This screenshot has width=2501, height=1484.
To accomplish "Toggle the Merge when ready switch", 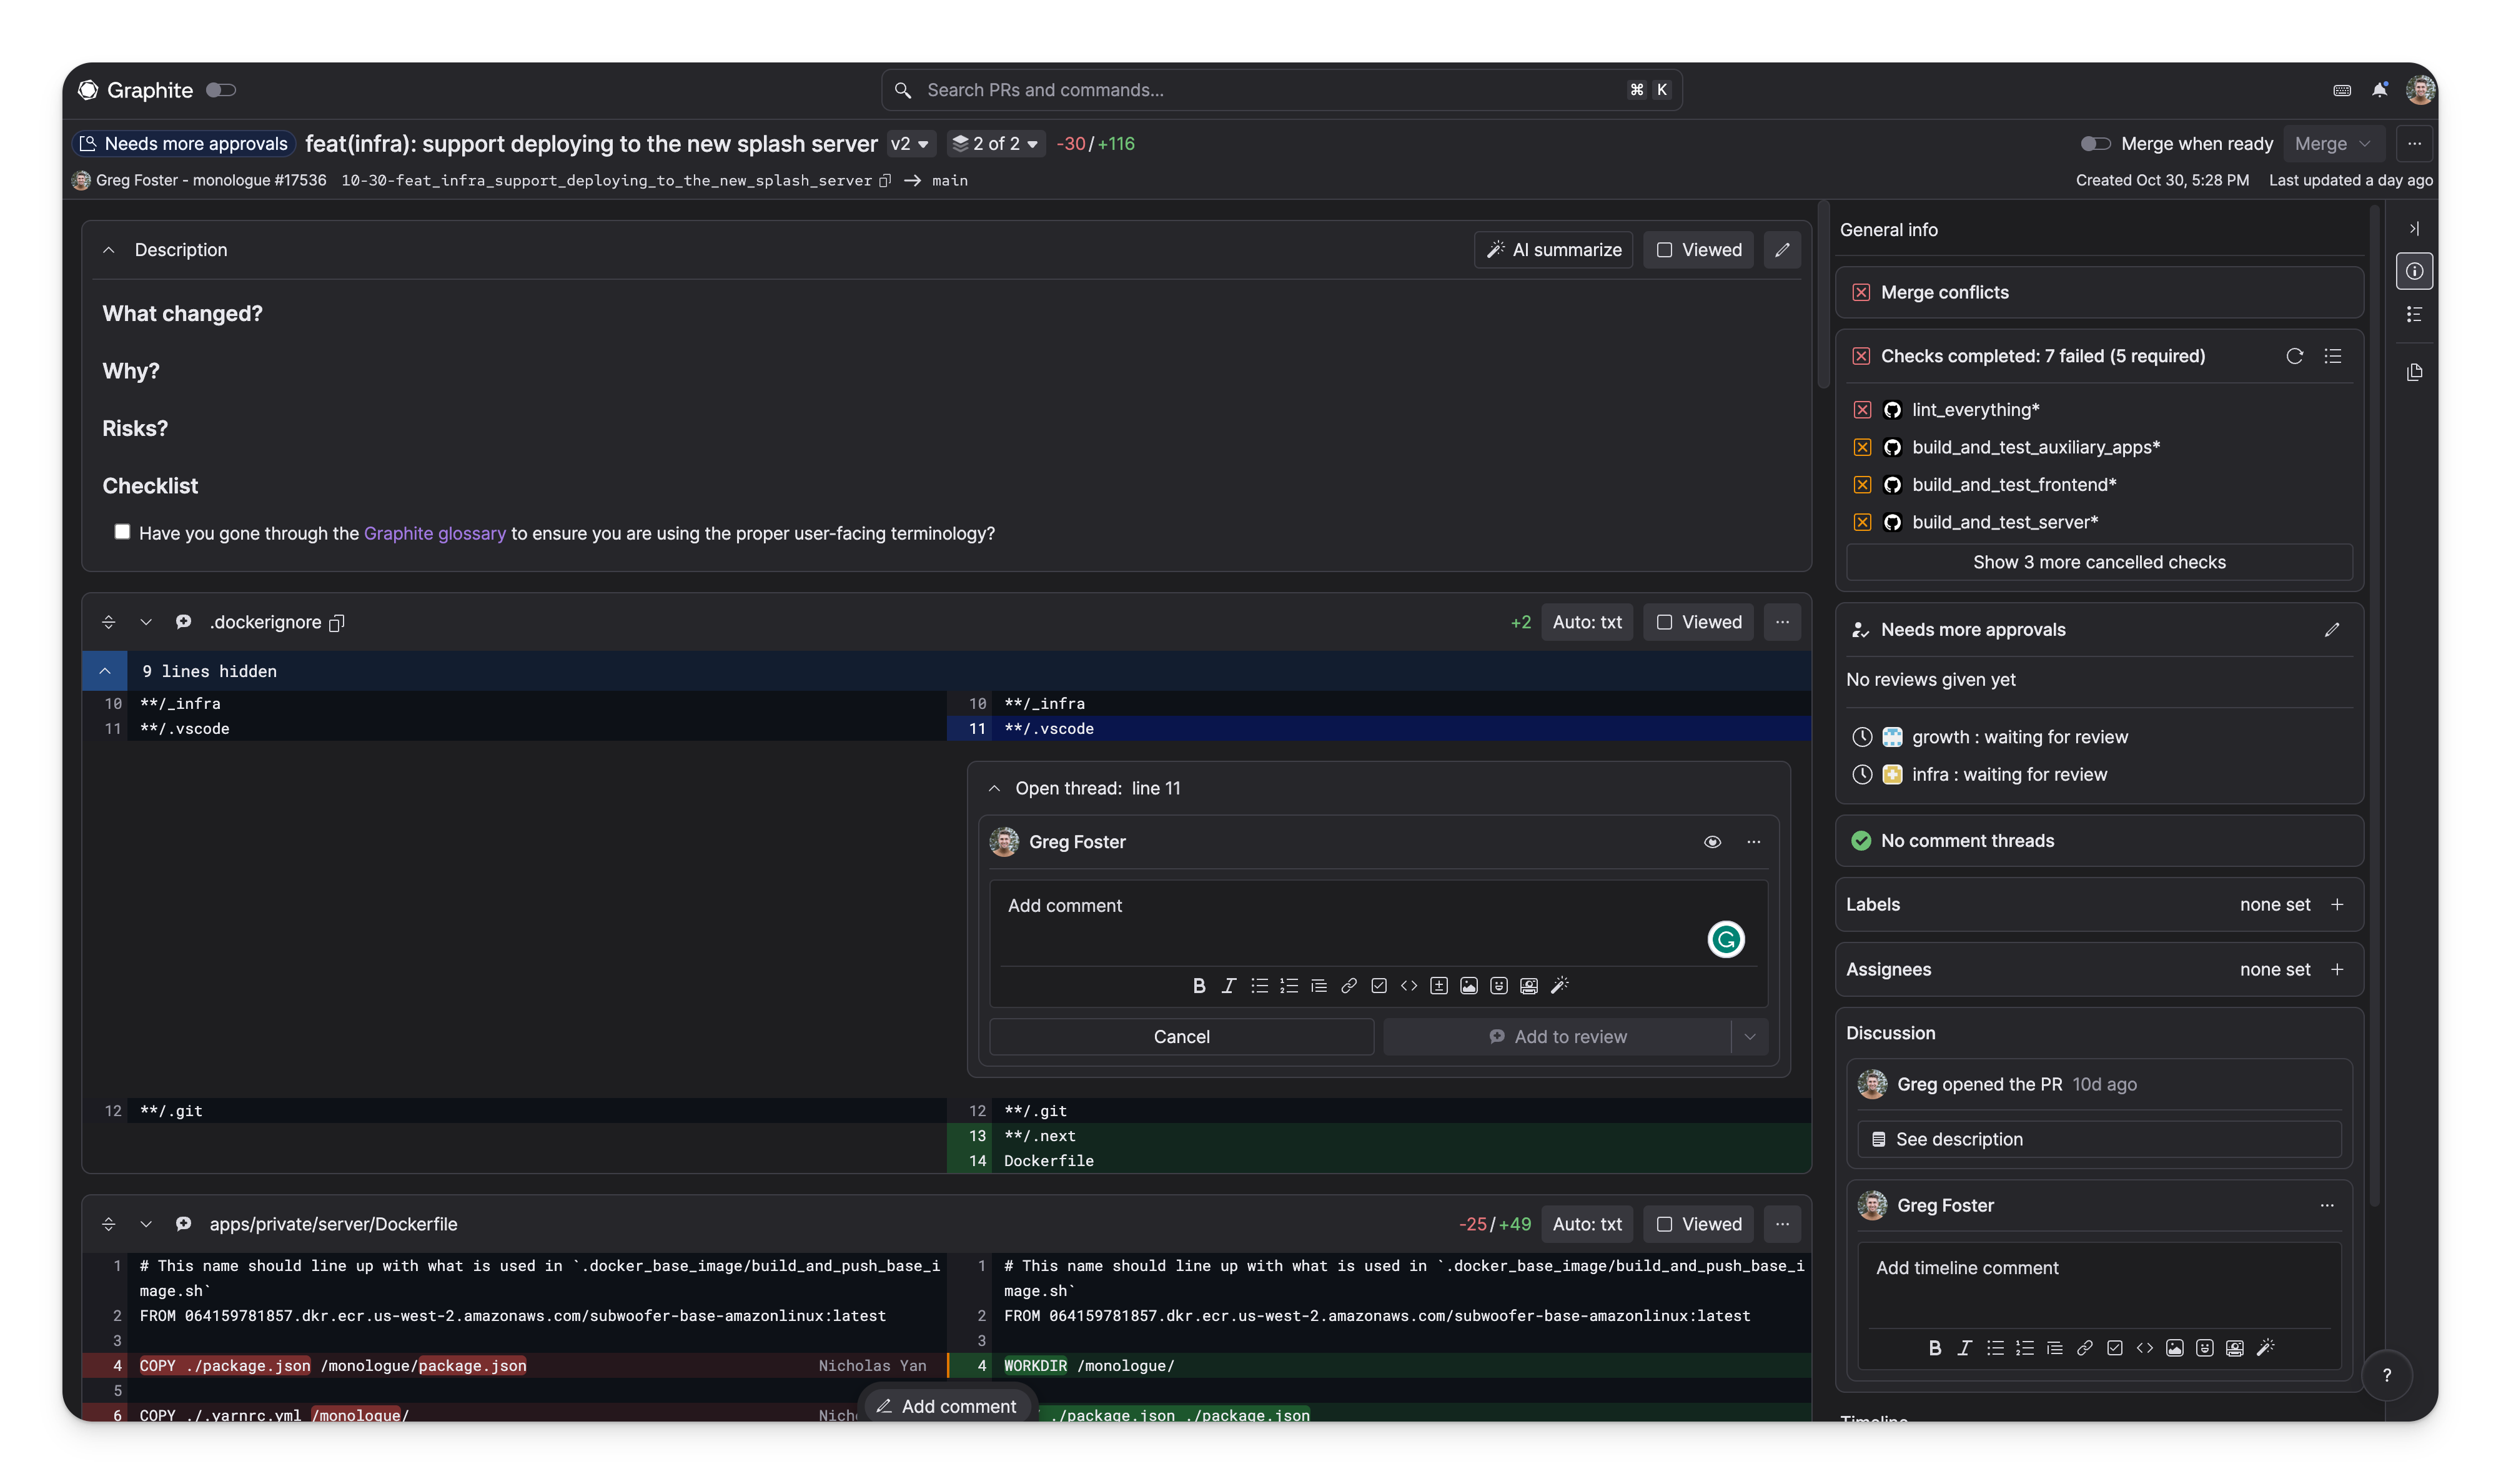I will tap(2095, 143).
